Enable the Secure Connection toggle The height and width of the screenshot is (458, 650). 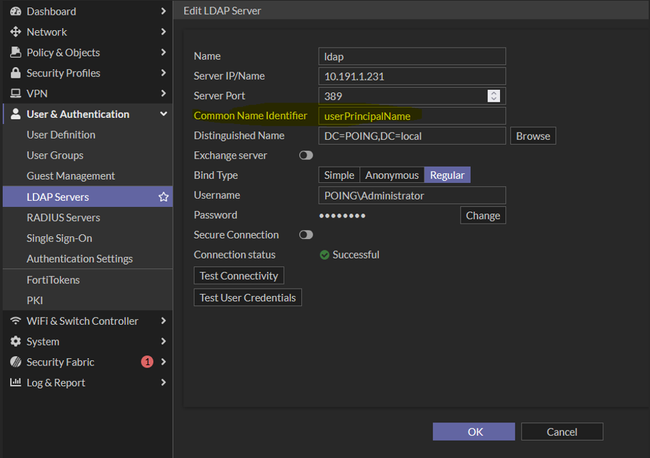306,235
